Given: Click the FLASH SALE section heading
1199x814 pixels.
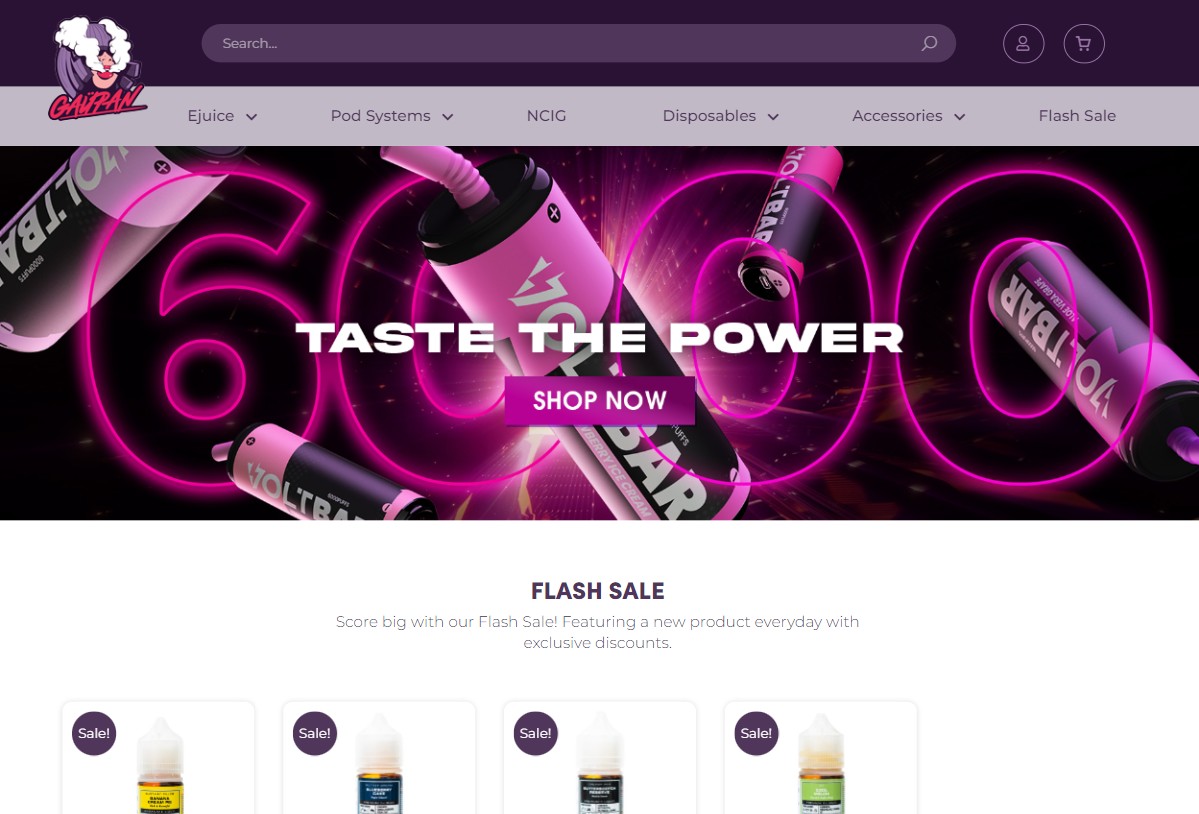Looking at the screenshot, I should pyautogui.click(x=598, y=591).
